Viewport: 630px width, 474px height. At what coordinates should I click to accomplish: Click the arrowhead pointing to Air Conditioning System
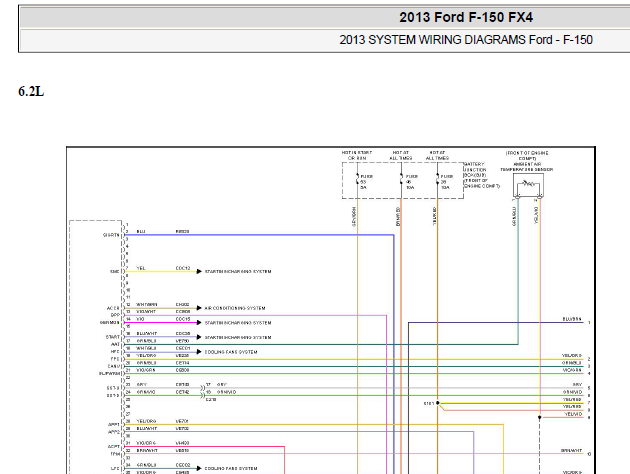click(x=199, y=308)
